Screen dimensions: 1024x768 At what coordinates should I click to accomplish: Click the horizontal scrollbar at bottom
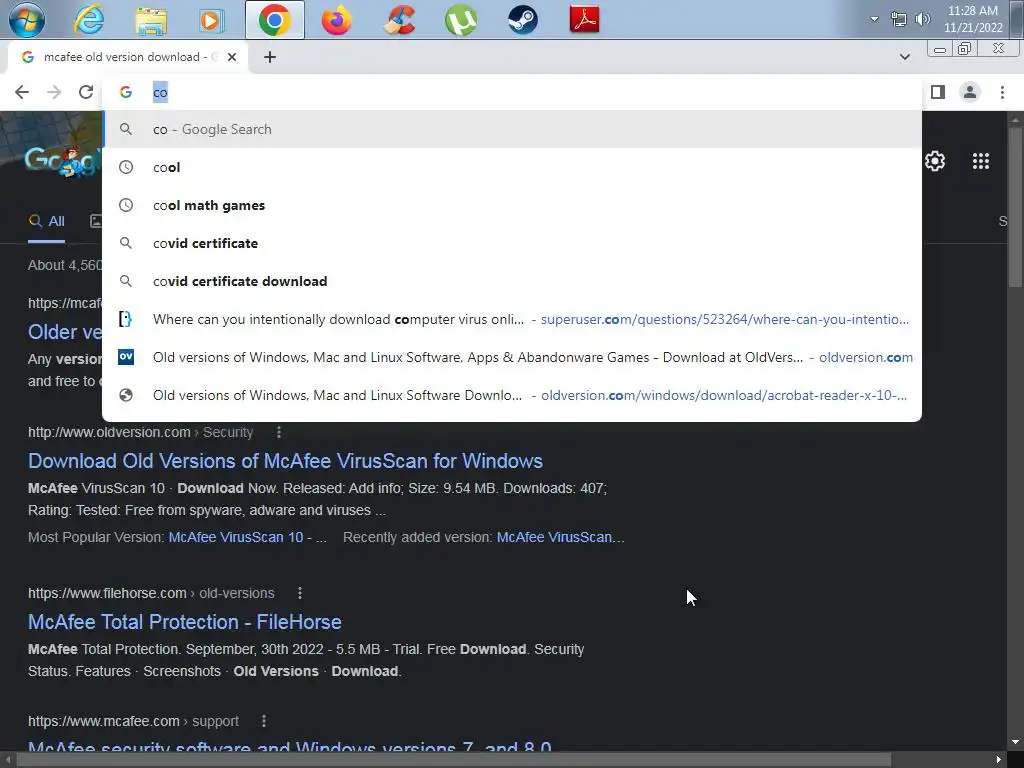(x=454, y=760)
